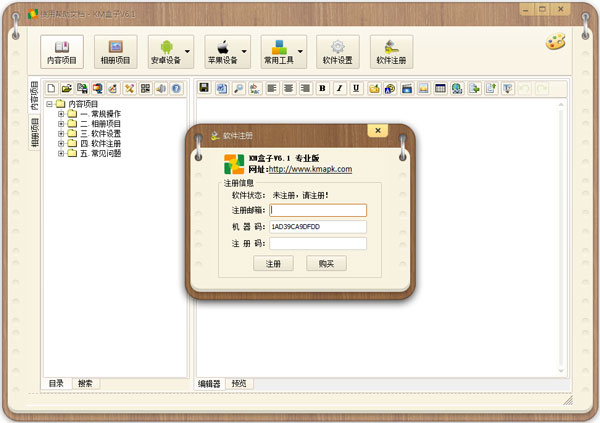The width and height of the screenshot is (600, 423).
Task: Click the magnifier find icon in editor
Action: point(238,88)
